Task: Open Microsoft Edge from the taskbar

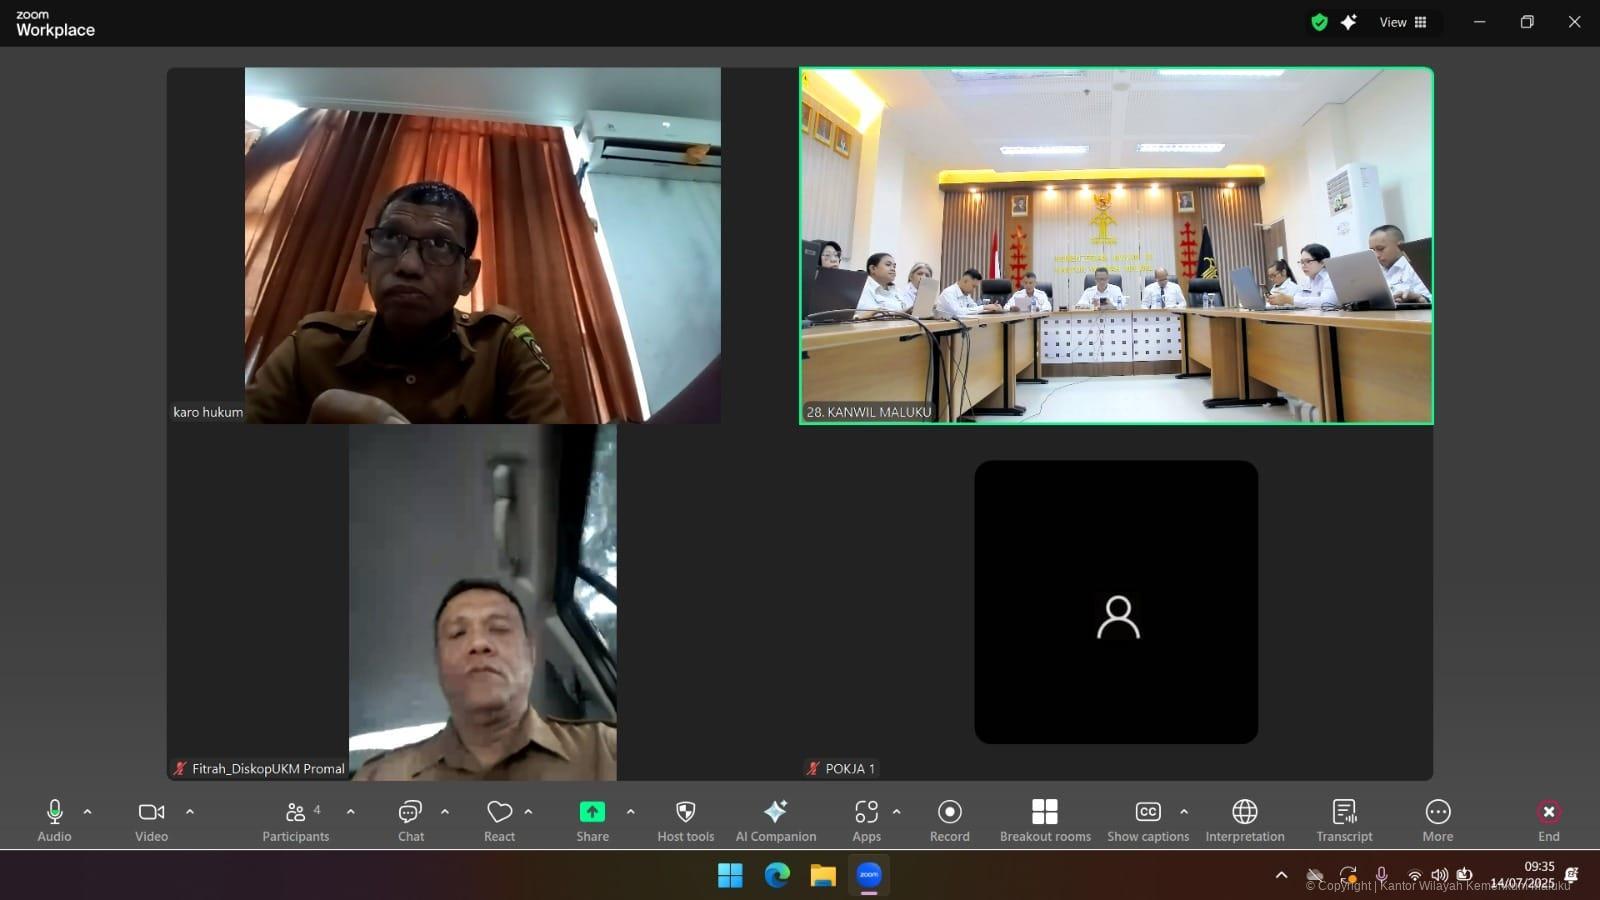Action: [777, 876]
